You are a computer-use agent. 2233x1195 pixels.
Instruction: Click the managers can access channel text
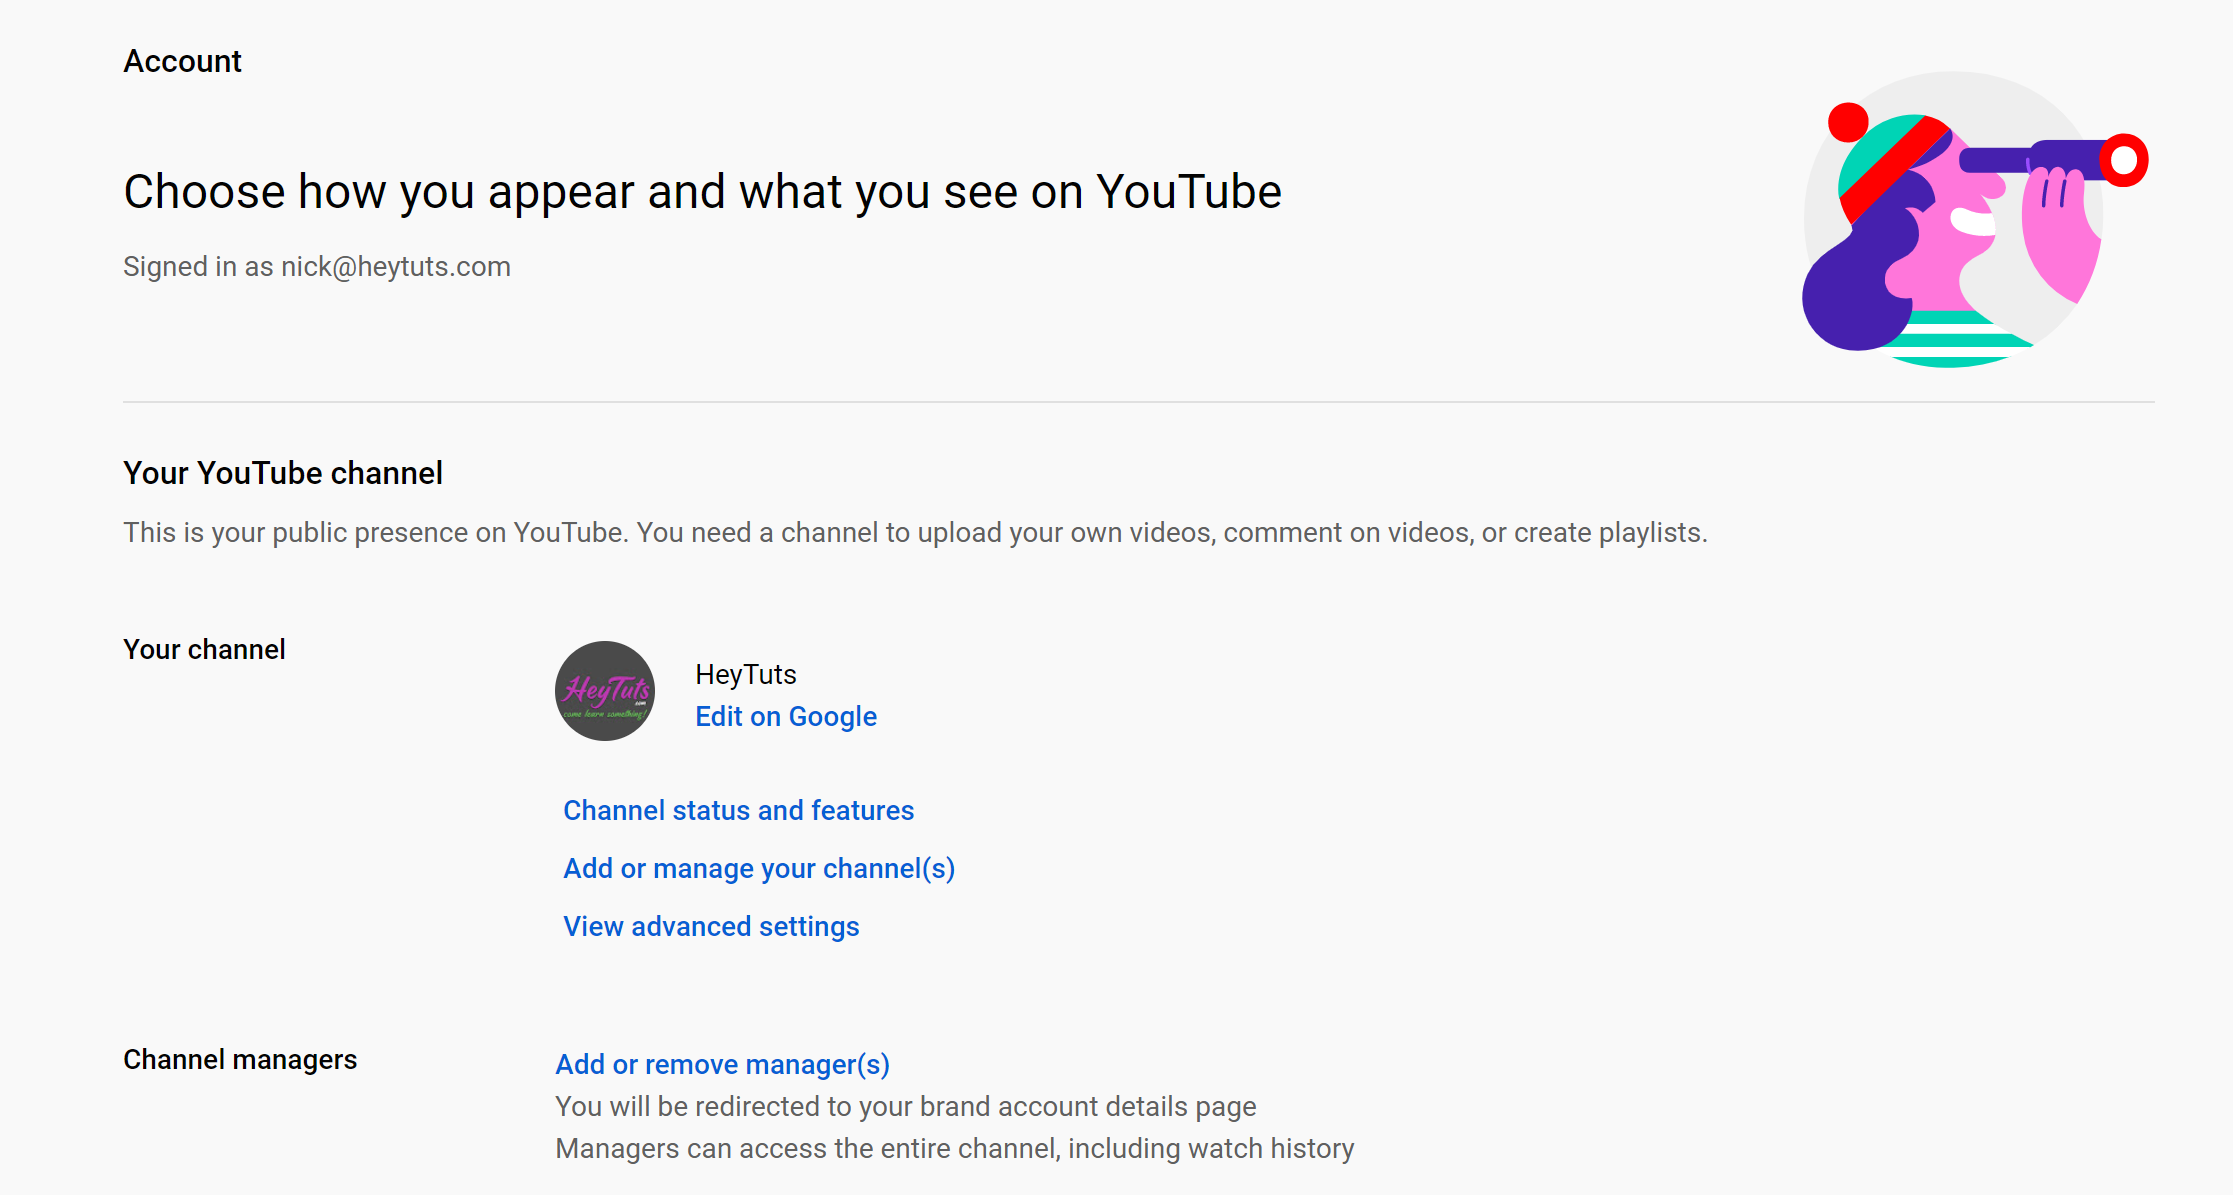[x=955, y=1148]
